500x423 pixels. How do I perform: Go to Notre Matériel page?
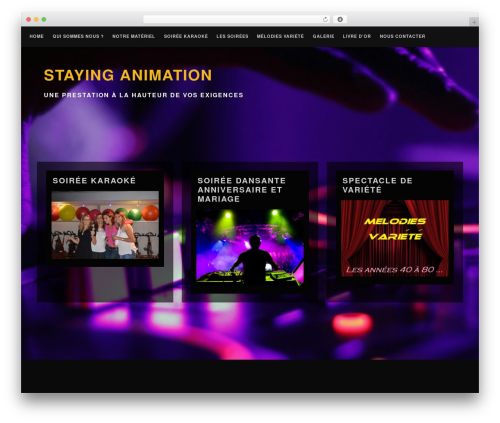(x=133, y=36)
